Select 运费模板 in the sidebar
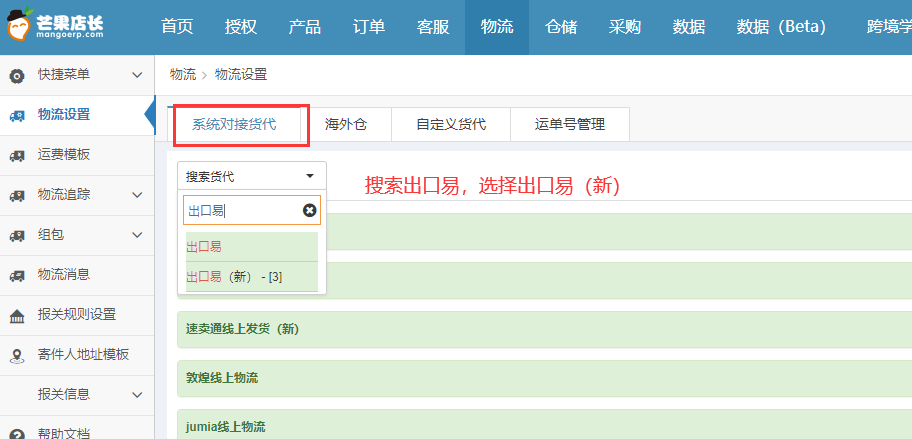The image size is (912, 439). (77, 155)
